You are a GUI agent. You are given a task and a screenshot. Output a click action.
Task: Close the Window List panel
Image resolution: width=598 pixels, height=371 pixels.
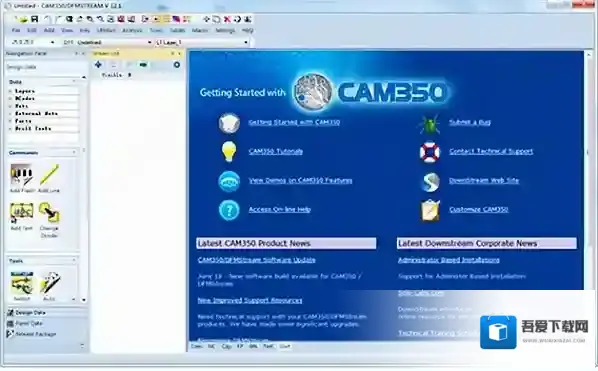pyautogui.click(x=180, y=54)
